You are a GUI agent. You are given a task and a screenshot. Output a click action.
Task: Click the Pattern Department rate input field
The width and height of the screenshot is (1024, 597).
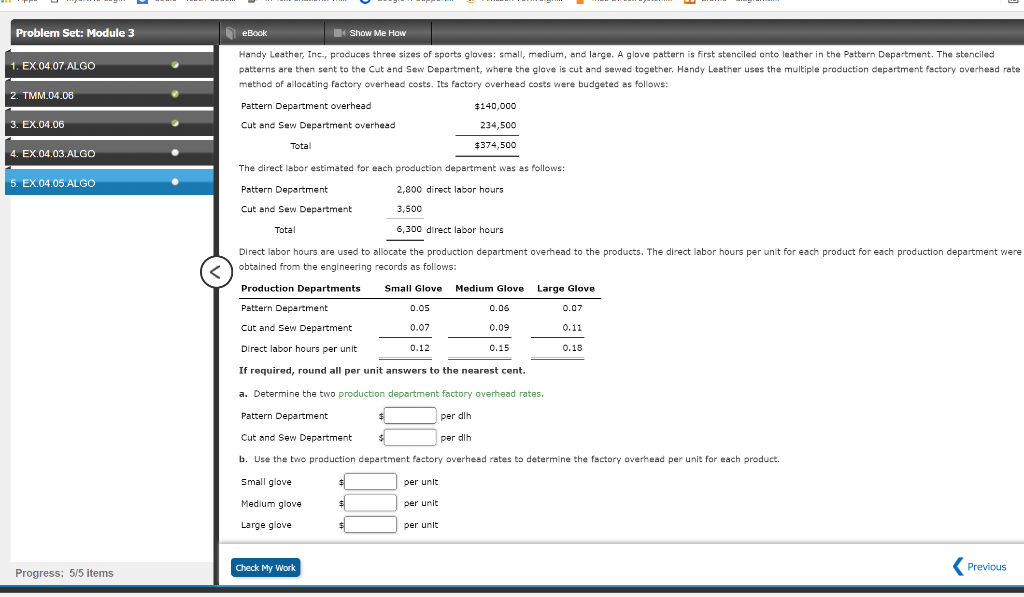click(x=409, y=415)
